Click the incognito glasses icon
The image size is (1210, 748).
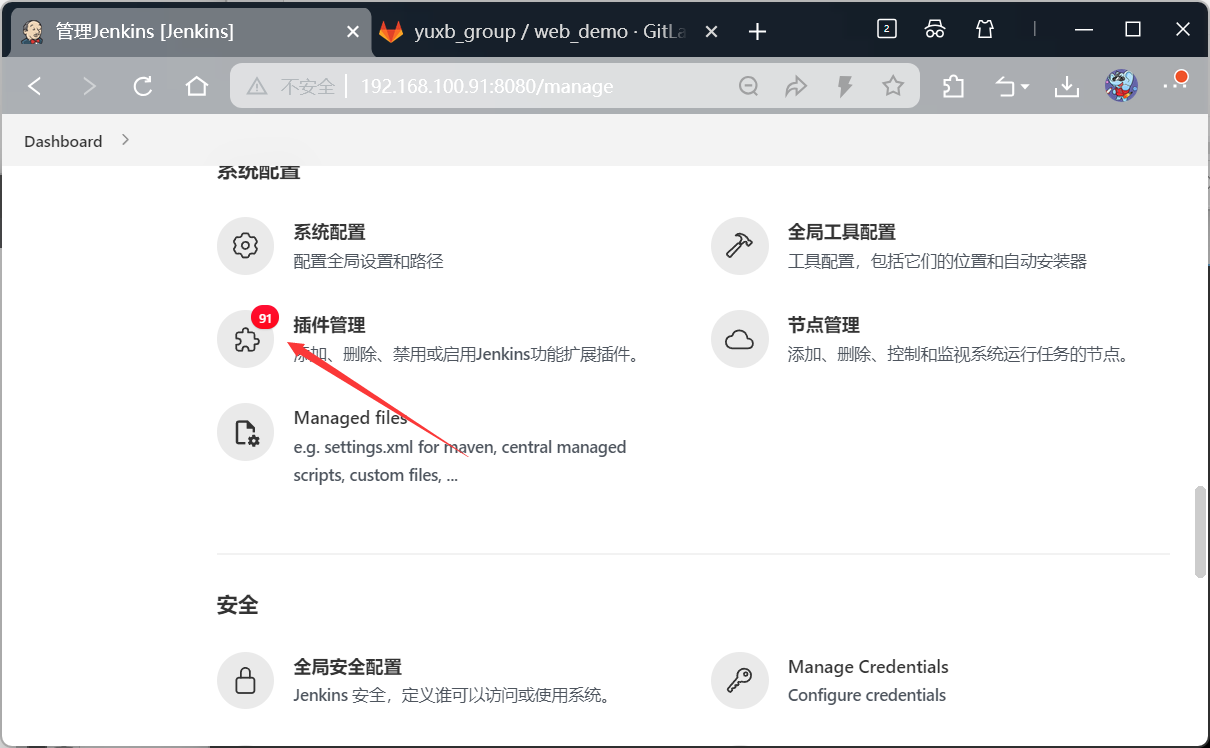(x=935, y=29)
